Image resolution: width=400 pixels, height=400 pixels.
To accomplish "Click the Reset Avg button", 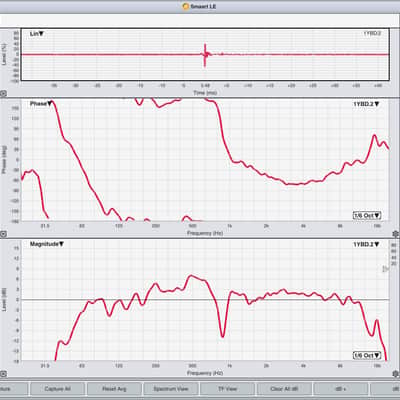I will (x=114, y=389).
